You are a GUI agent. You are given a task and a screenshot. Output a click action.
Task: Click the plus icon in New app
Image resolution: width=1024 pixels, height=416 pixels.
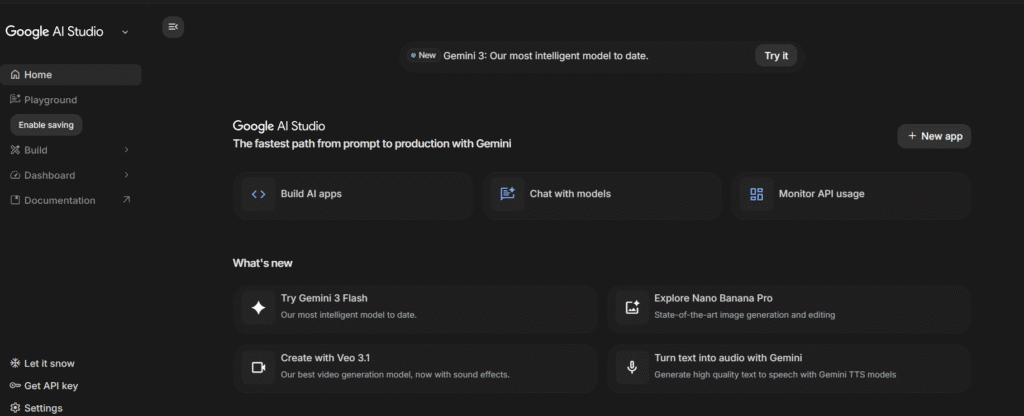[x=912, y=136]
